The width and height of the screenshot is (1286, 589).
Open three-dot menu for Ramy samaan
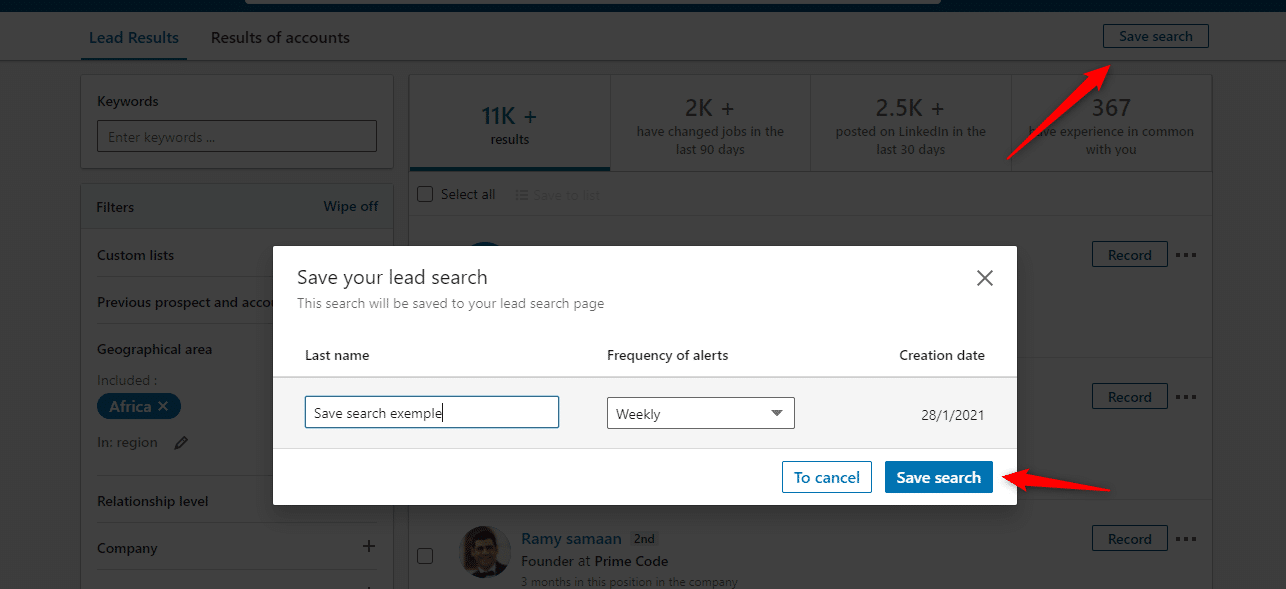point(1186,539)
